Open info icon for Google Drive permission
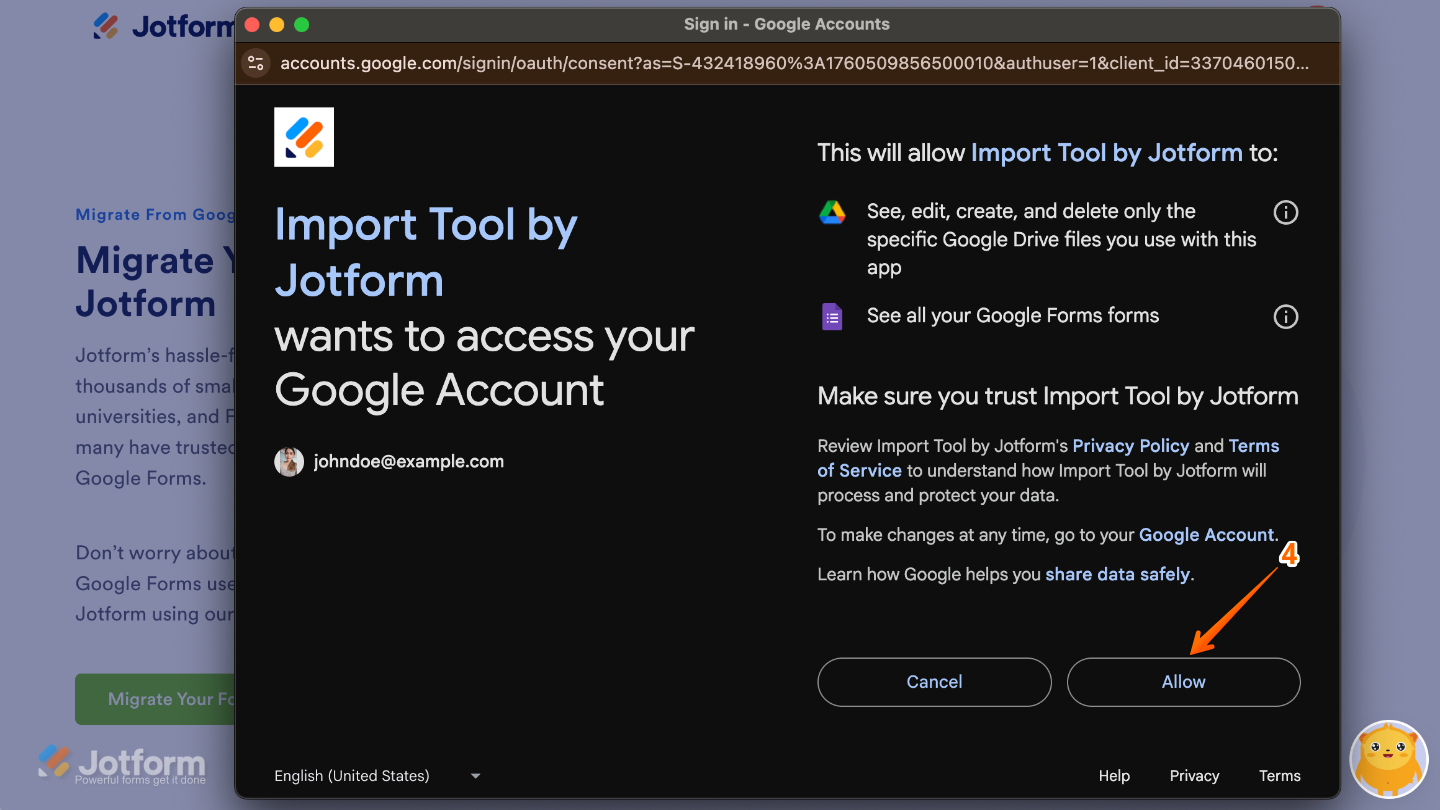The image size is (1440, 810). pyautogui.click(x=1285, y=213)
